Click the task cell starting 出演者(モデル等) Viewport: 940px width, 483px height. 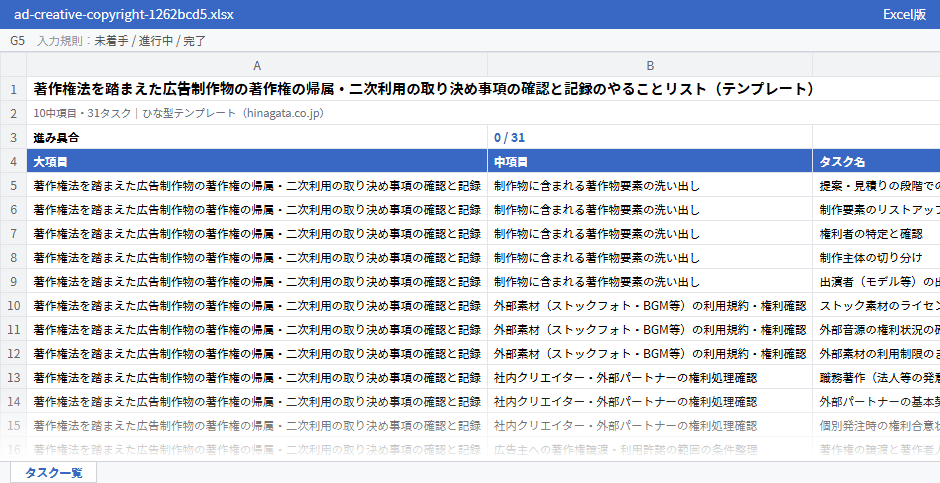[x=876, y=281]
